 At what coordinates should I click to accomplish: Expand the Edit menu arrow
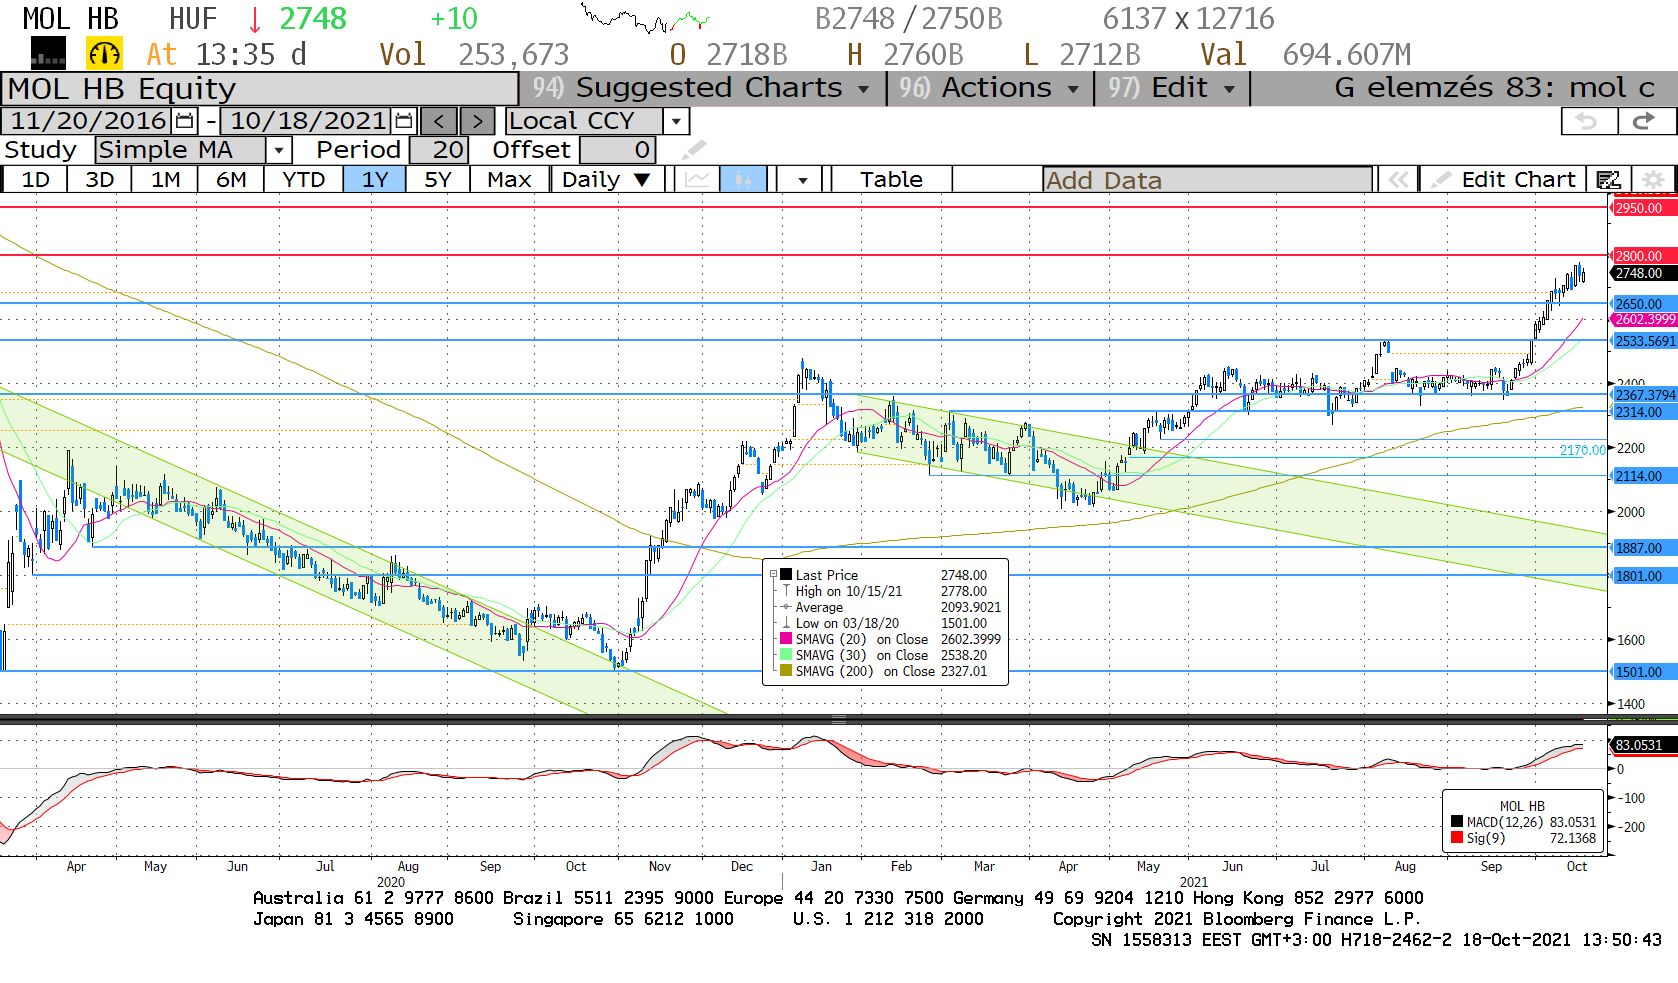pyautogui.click(x=1230, y=89)
